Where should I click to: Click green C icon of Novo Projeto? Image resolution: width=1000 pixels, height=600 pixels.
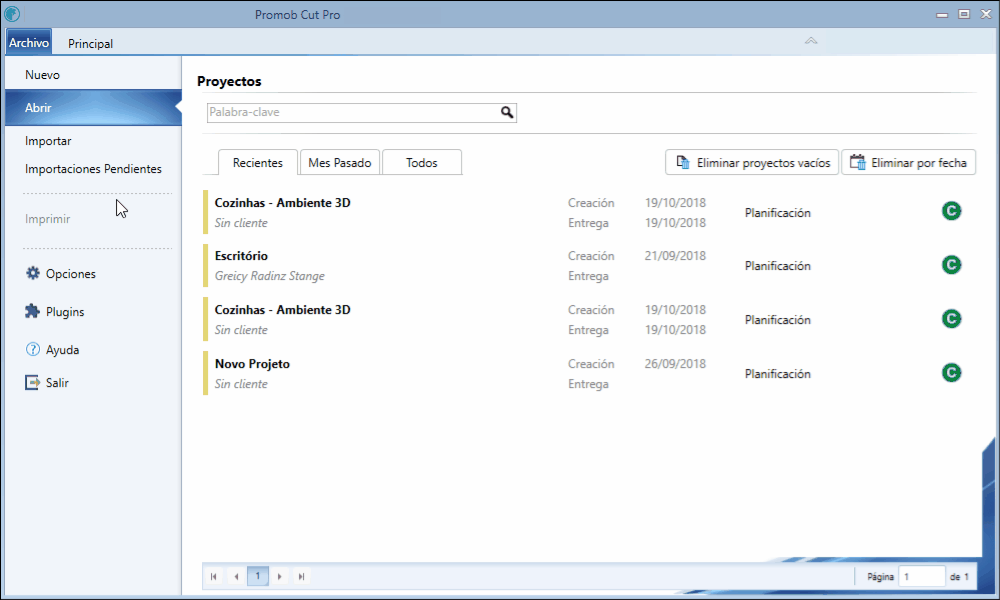click(952, 372)
